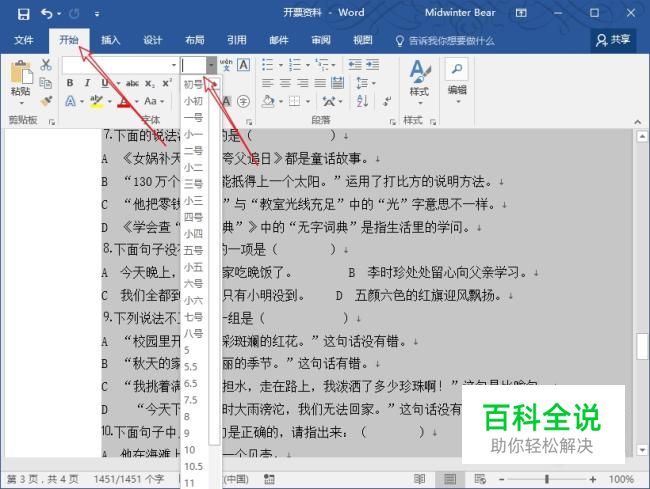
Task: Apply character border (boxed A)
Action: [243, 65]
